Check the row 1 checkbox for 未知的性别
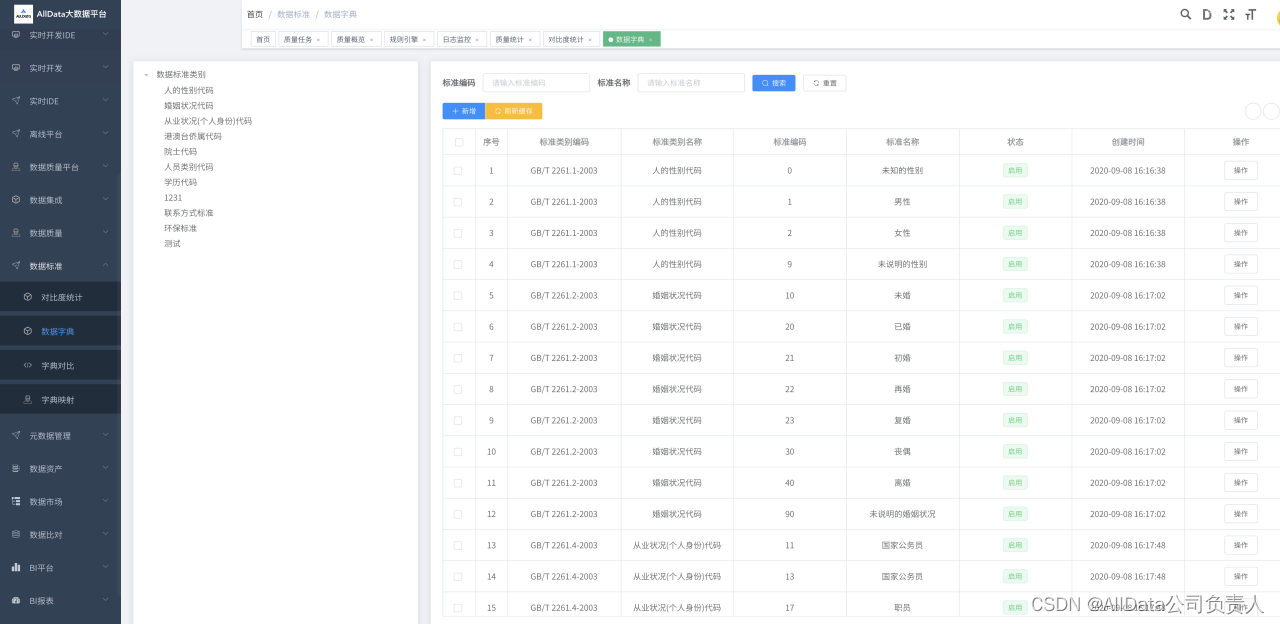This screenshot has width=1280, height=624. click(458, 171)
